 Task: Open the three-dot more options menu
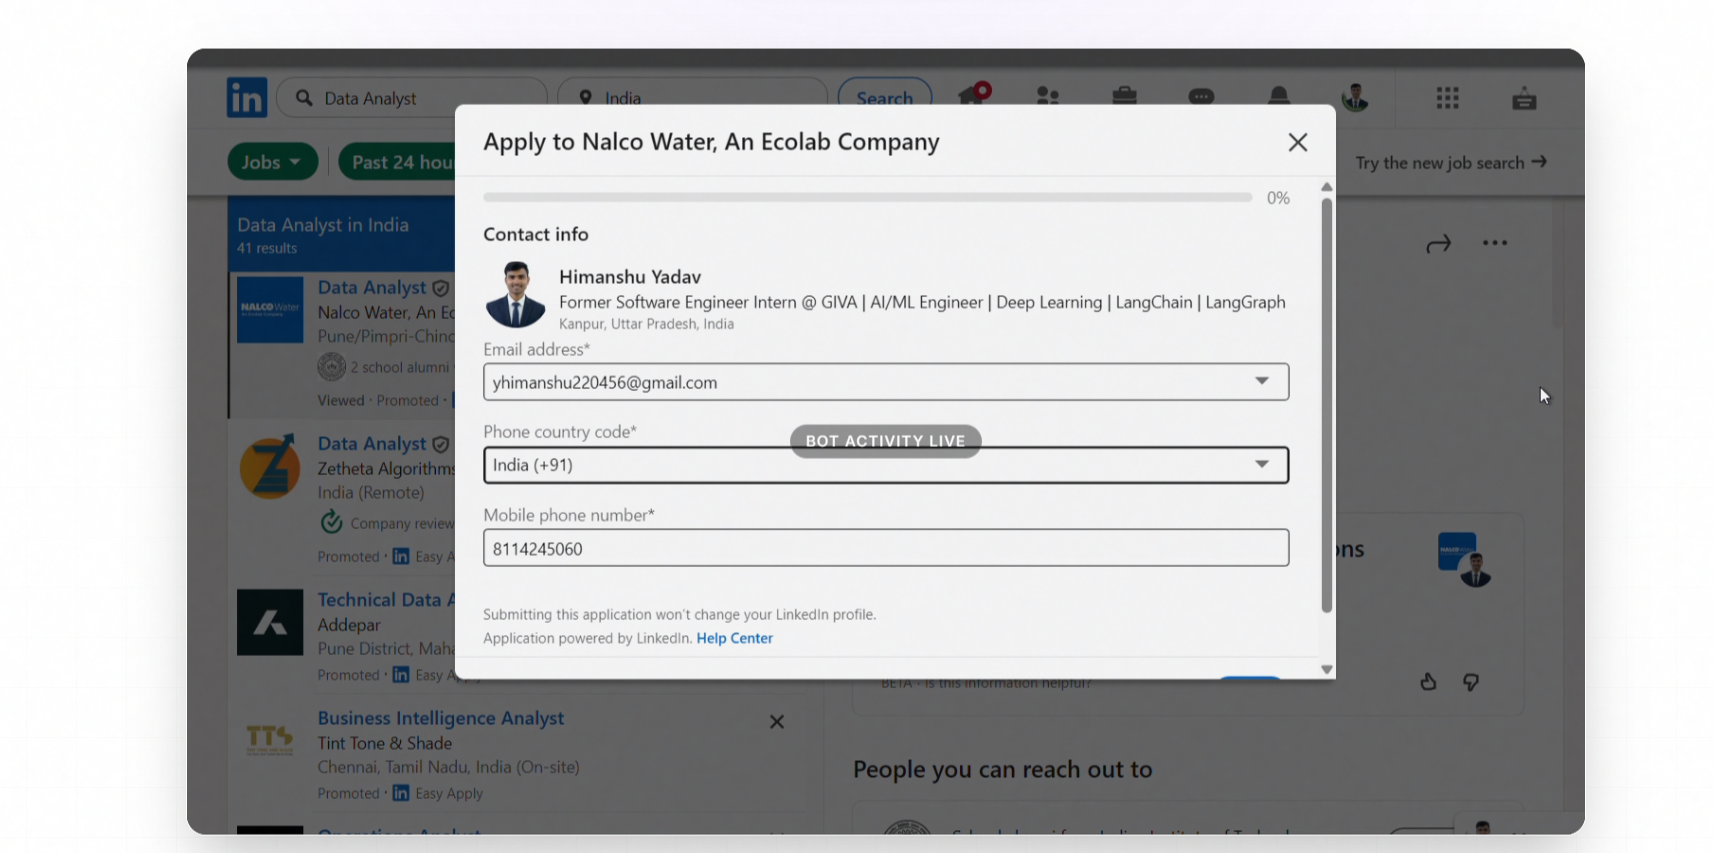[x=1495, y=243]
